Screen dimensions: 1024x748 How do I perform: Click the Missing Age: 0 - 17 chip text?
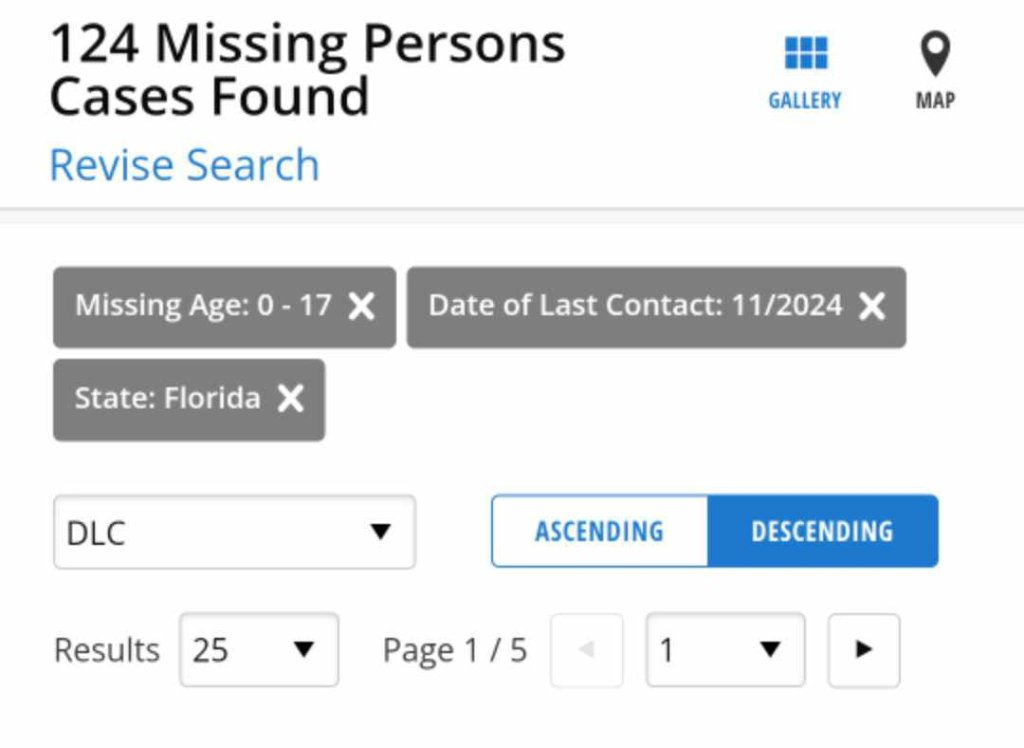203,305
